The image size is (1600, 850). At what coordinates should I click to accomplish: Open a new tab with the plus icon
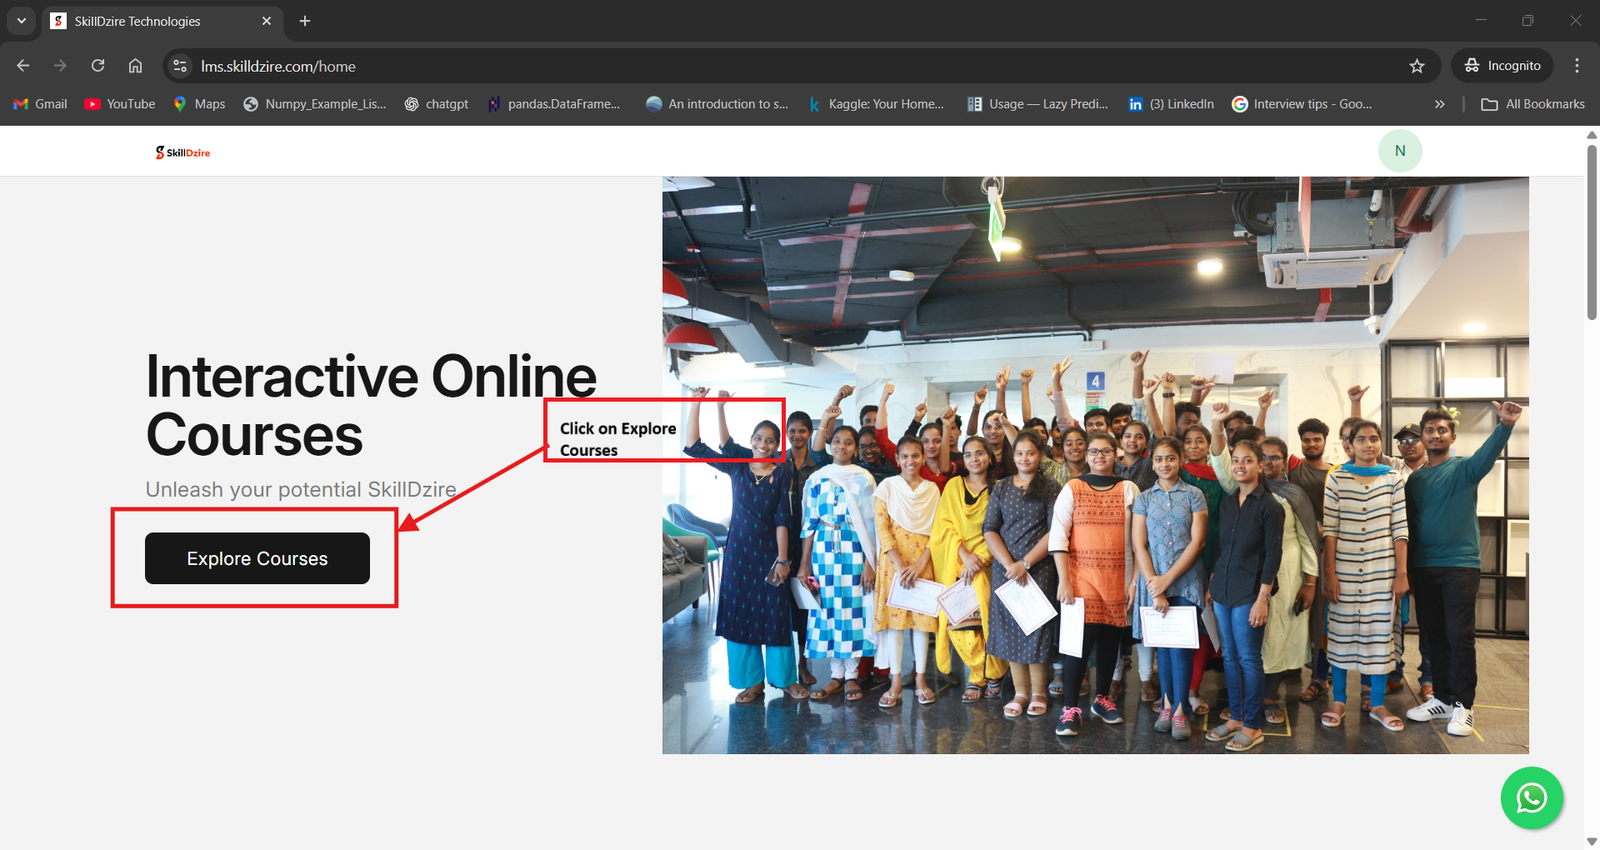pos(305,21)
